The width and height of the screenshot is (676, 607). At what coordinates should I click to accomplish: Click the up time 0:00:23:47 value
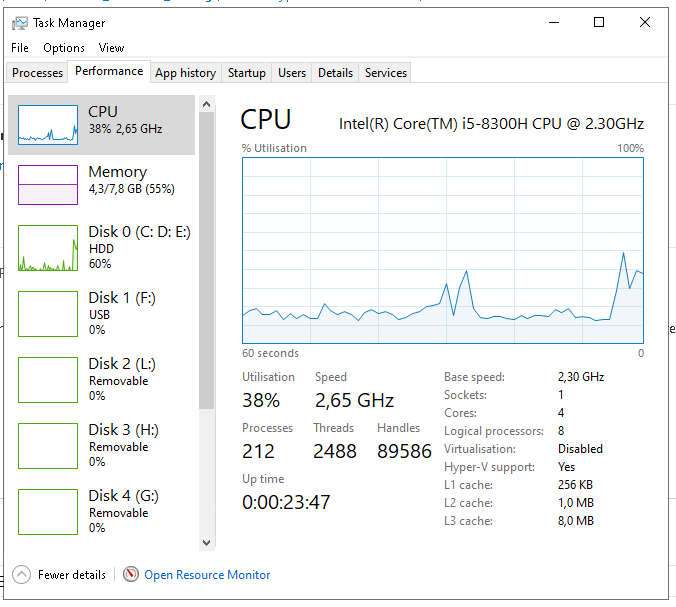pyautogui.click(x=286, y=502)
